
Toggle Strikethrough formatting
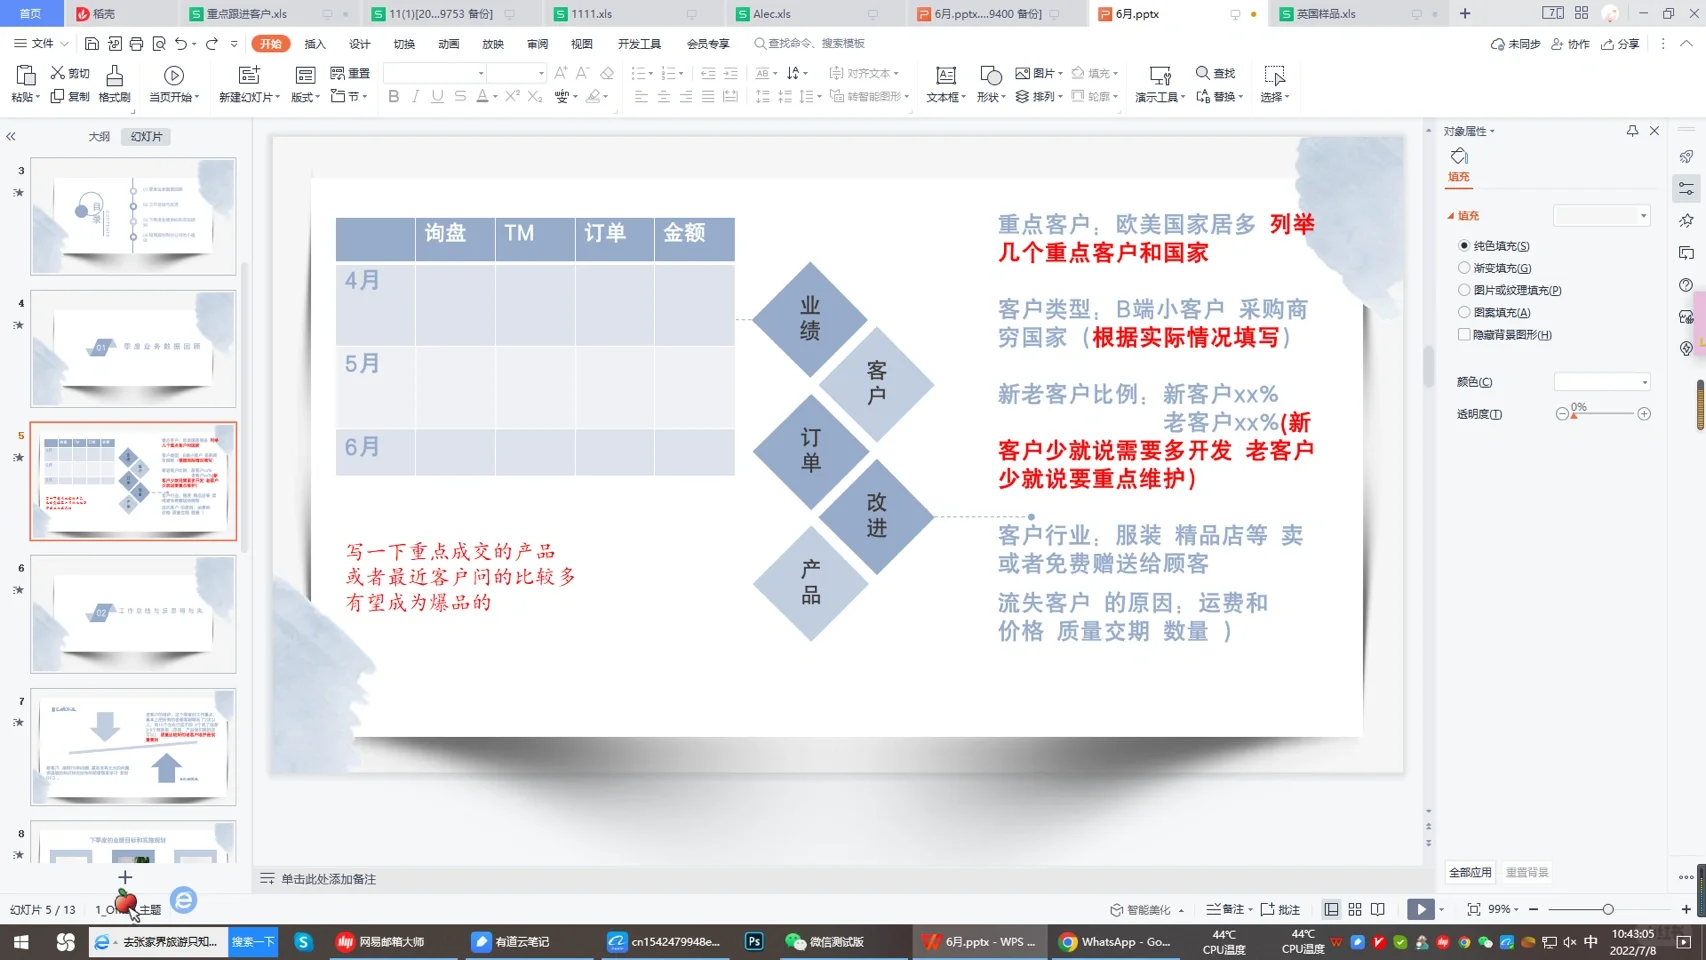[x=460, y=97]
